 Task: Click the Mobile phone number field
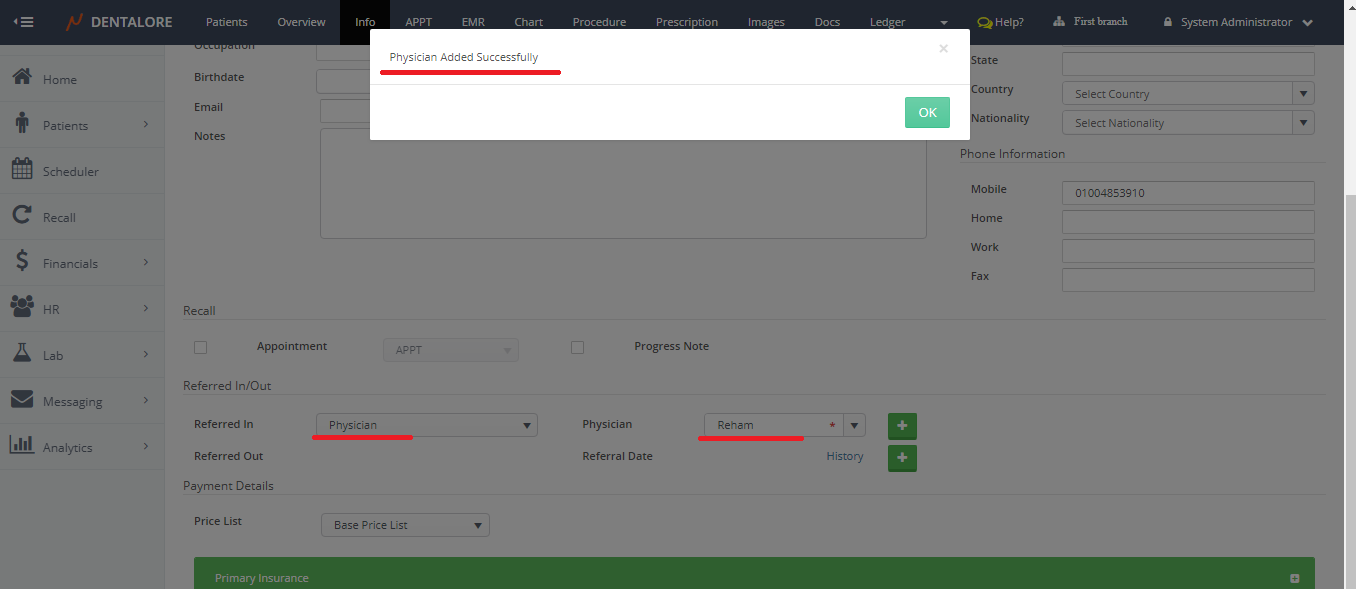pyautogui.click(x=1187, y=193)
